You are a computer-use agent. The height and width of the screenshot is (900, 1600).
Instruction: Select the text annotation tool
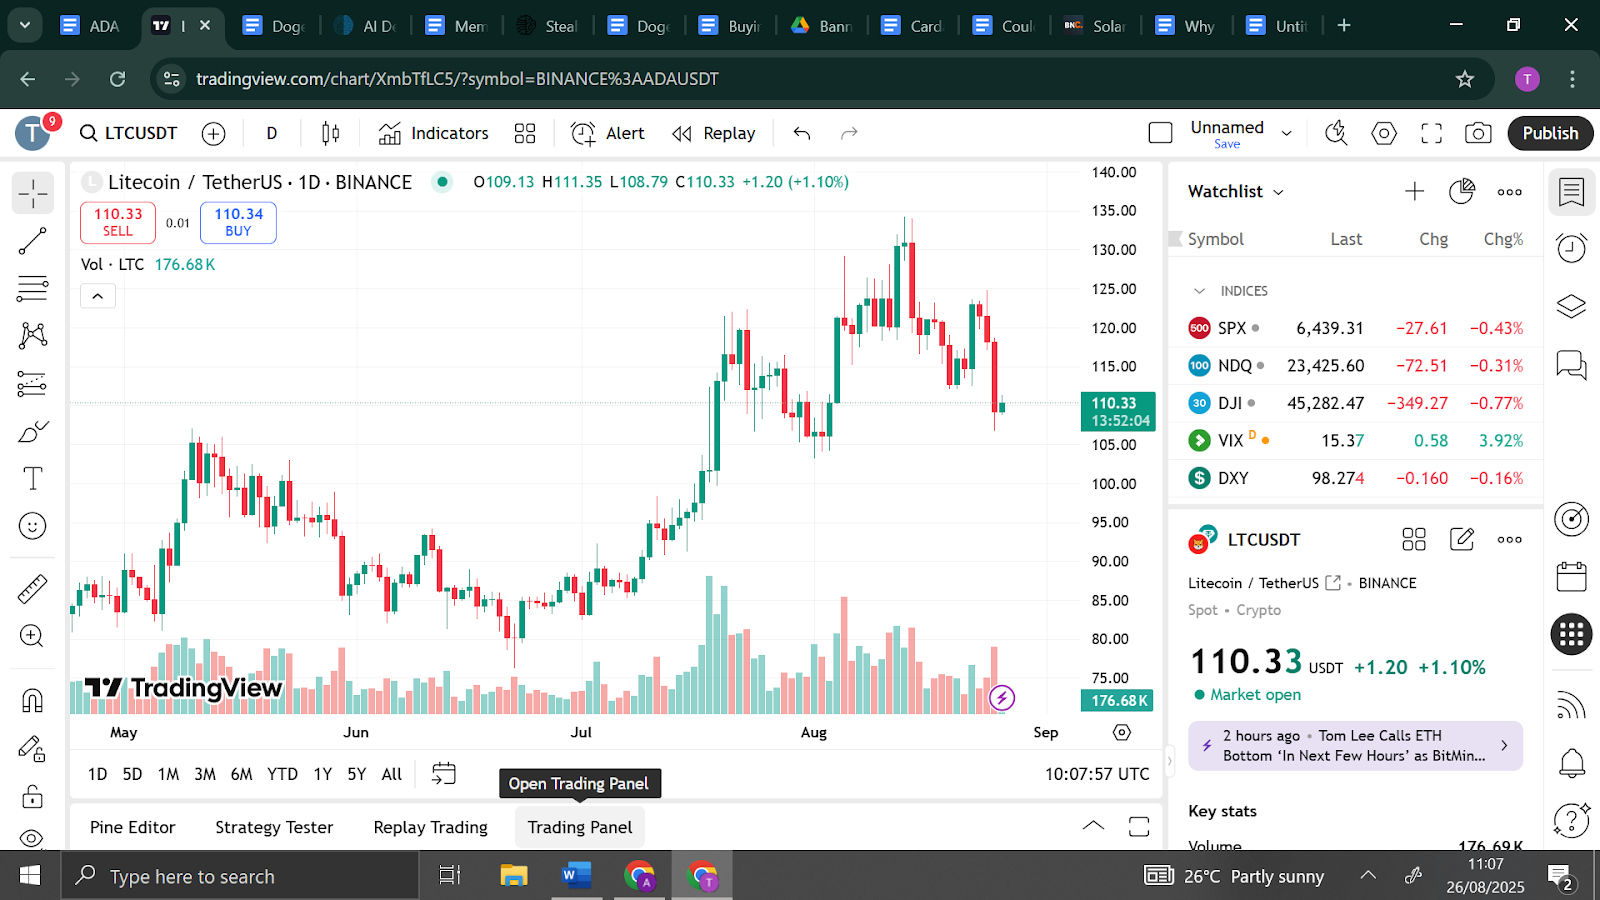click(x=33, y=479)
